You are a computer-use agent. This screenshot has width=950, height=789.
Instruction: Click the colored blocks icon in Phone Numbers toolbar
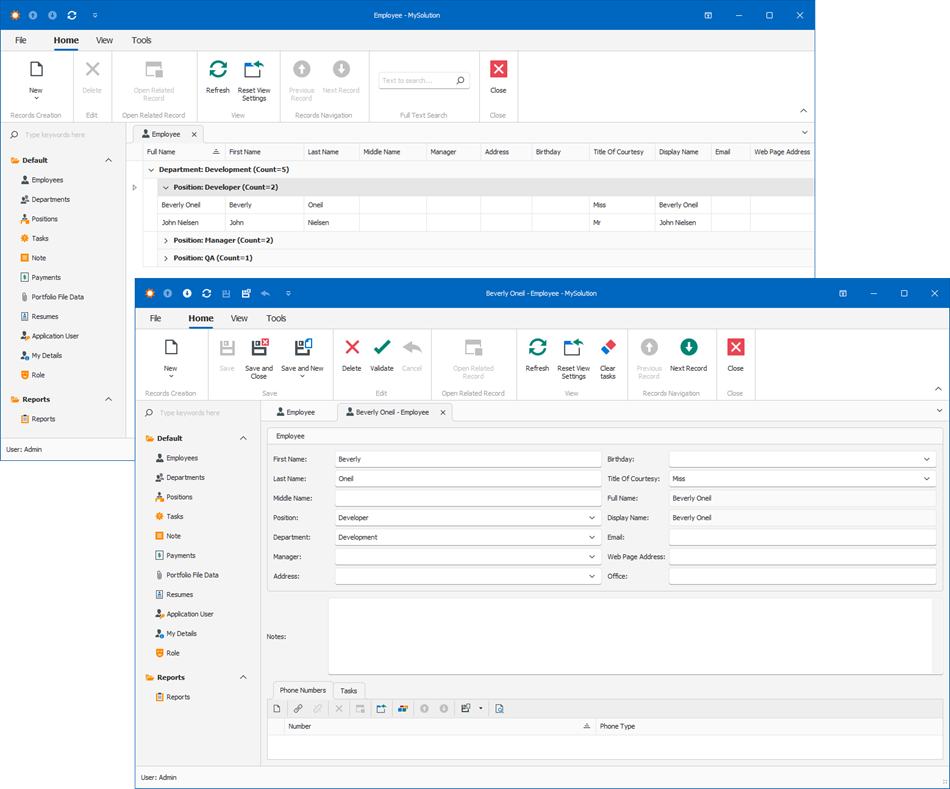[403, 708]
